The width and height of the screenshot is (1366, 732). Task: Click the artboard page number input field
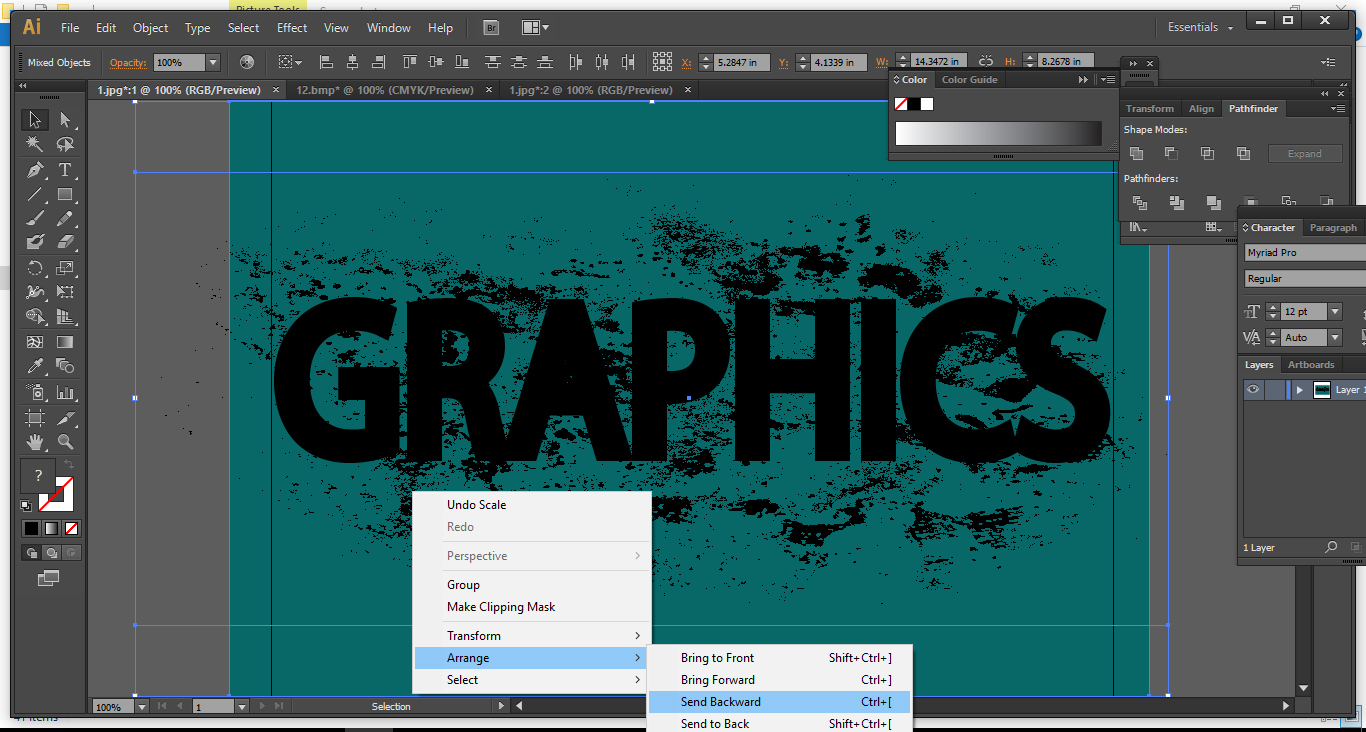pos(212,705)
